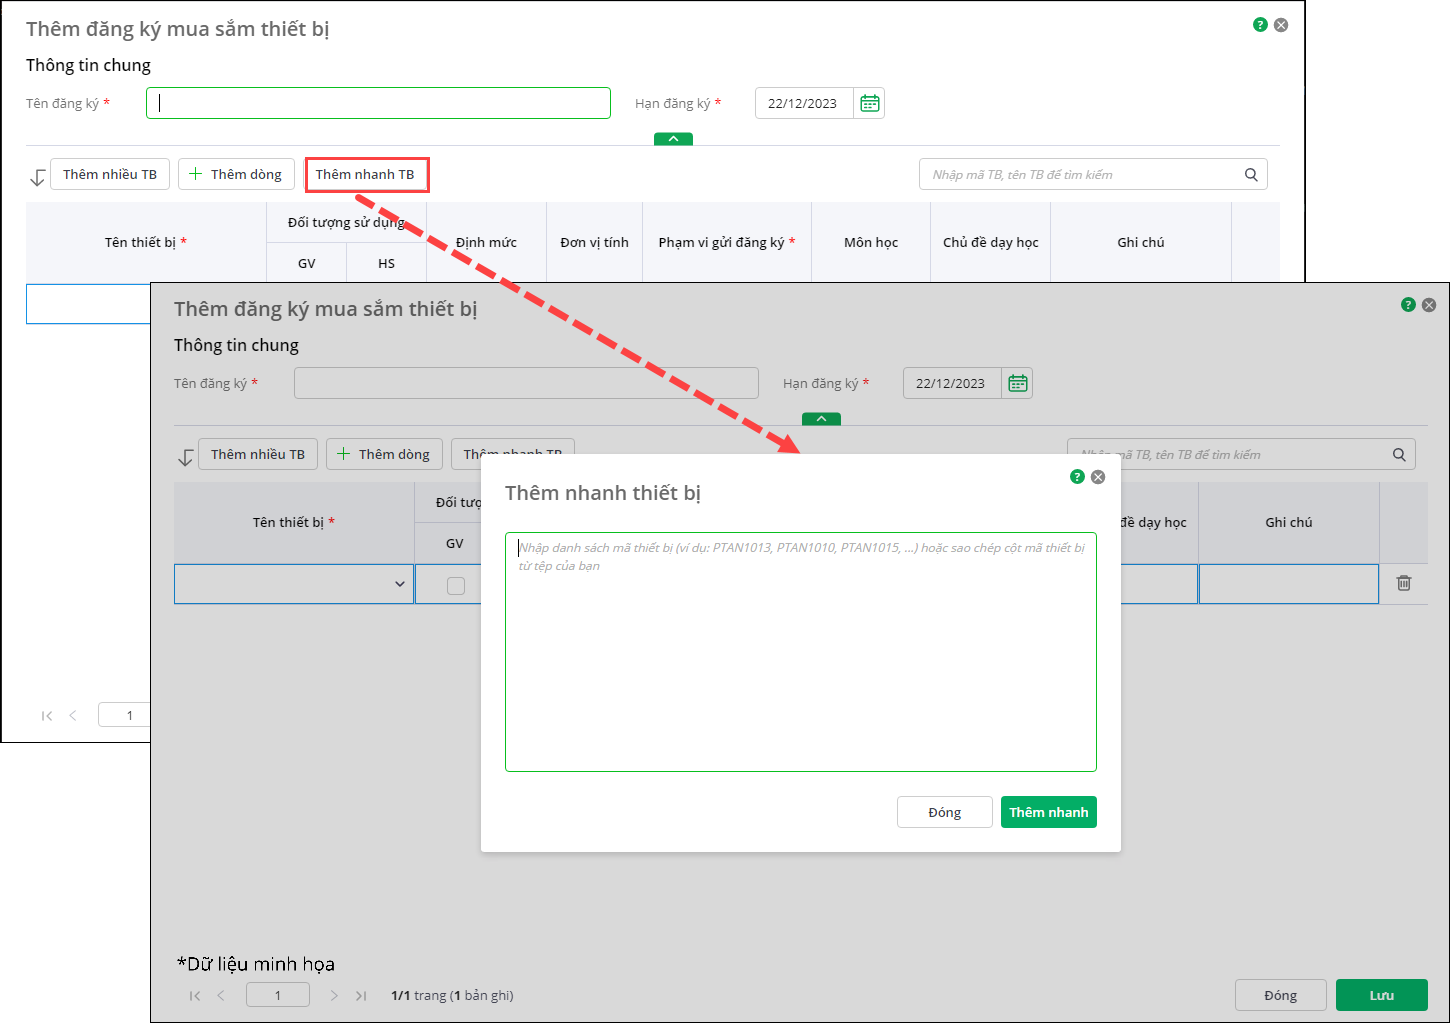Click help icon in Thêm nhanh thiết bị popup
This screenshot has height=1023, width=1450.
(1077, 477)
